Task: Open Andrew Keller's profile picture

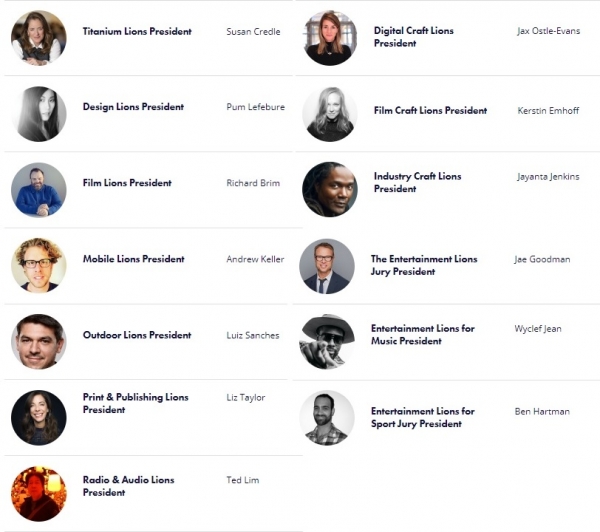Action: tap(39, 266)
